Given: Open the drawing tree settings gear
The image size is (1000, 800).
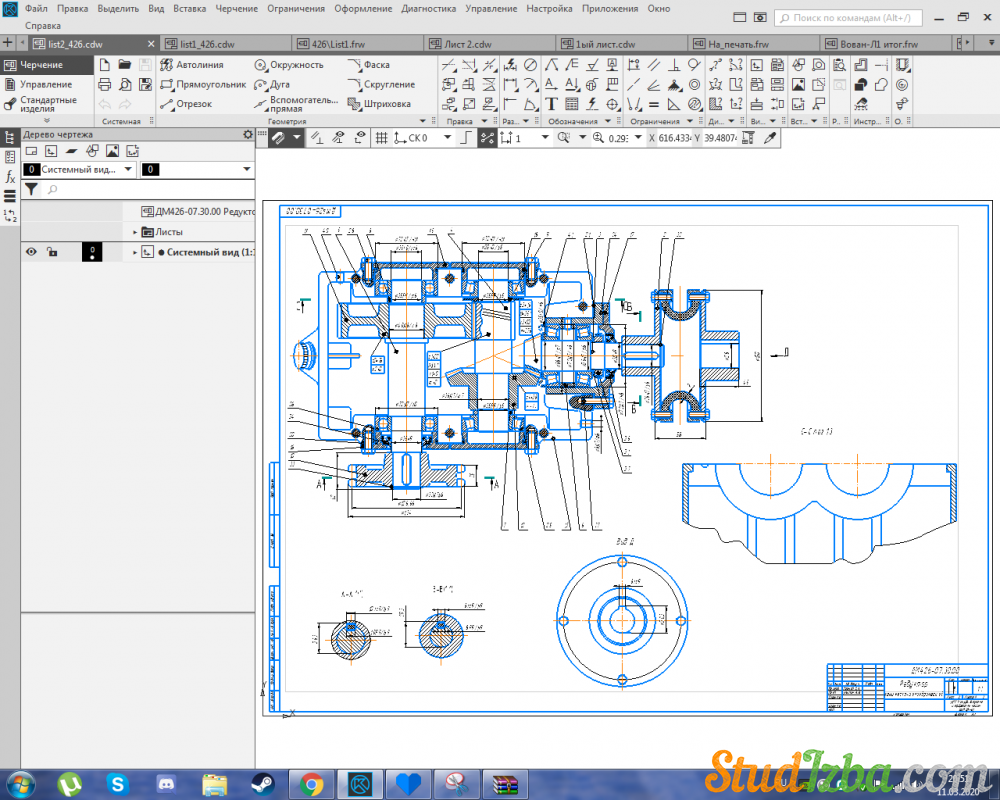Looking at the screenshot, I should pyautogui.click(x=248, y=134).
